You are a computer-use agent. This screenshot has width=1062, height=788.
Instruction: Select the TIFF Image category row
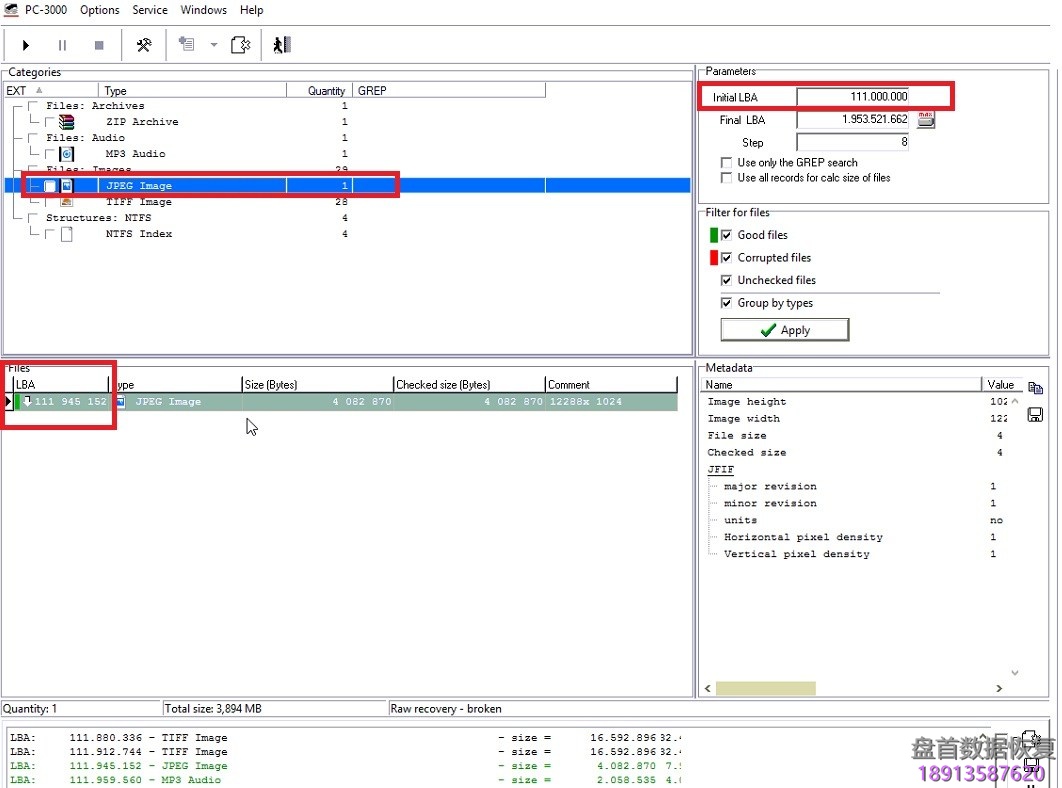pos(139,202)
